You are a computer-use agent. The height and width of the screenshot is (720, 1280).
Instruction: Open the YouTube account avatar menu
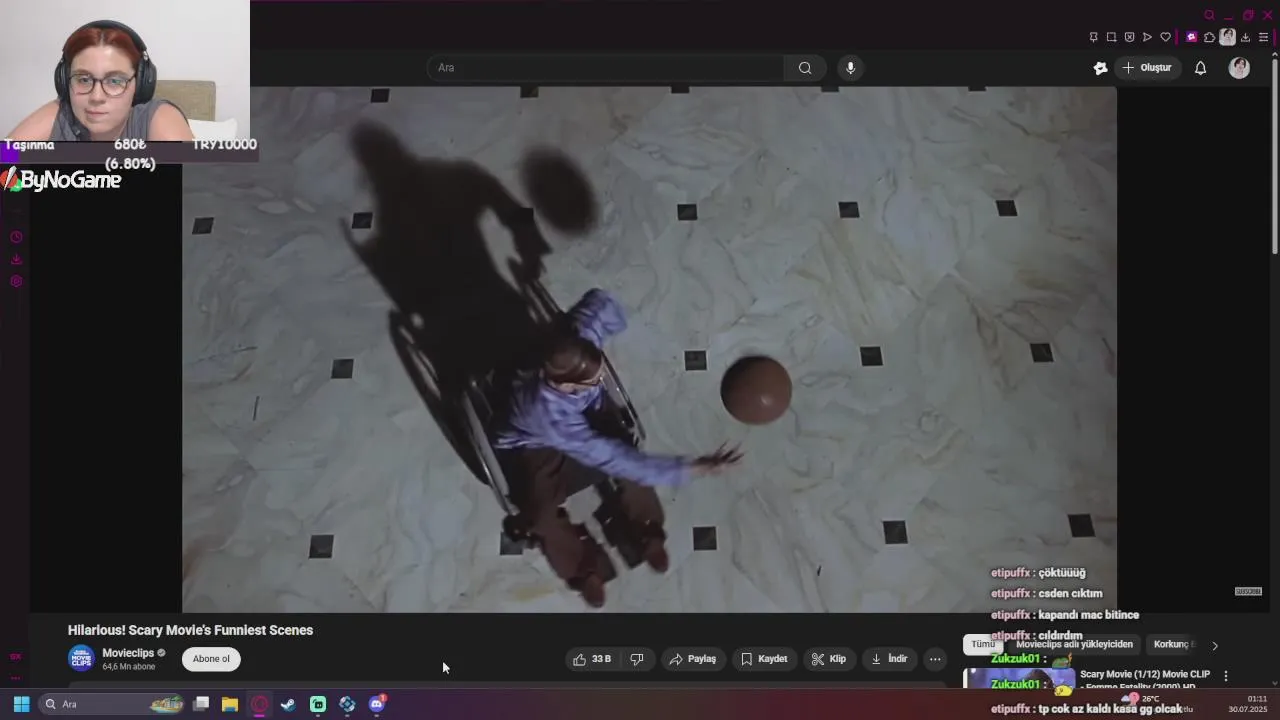point(1239,68)
